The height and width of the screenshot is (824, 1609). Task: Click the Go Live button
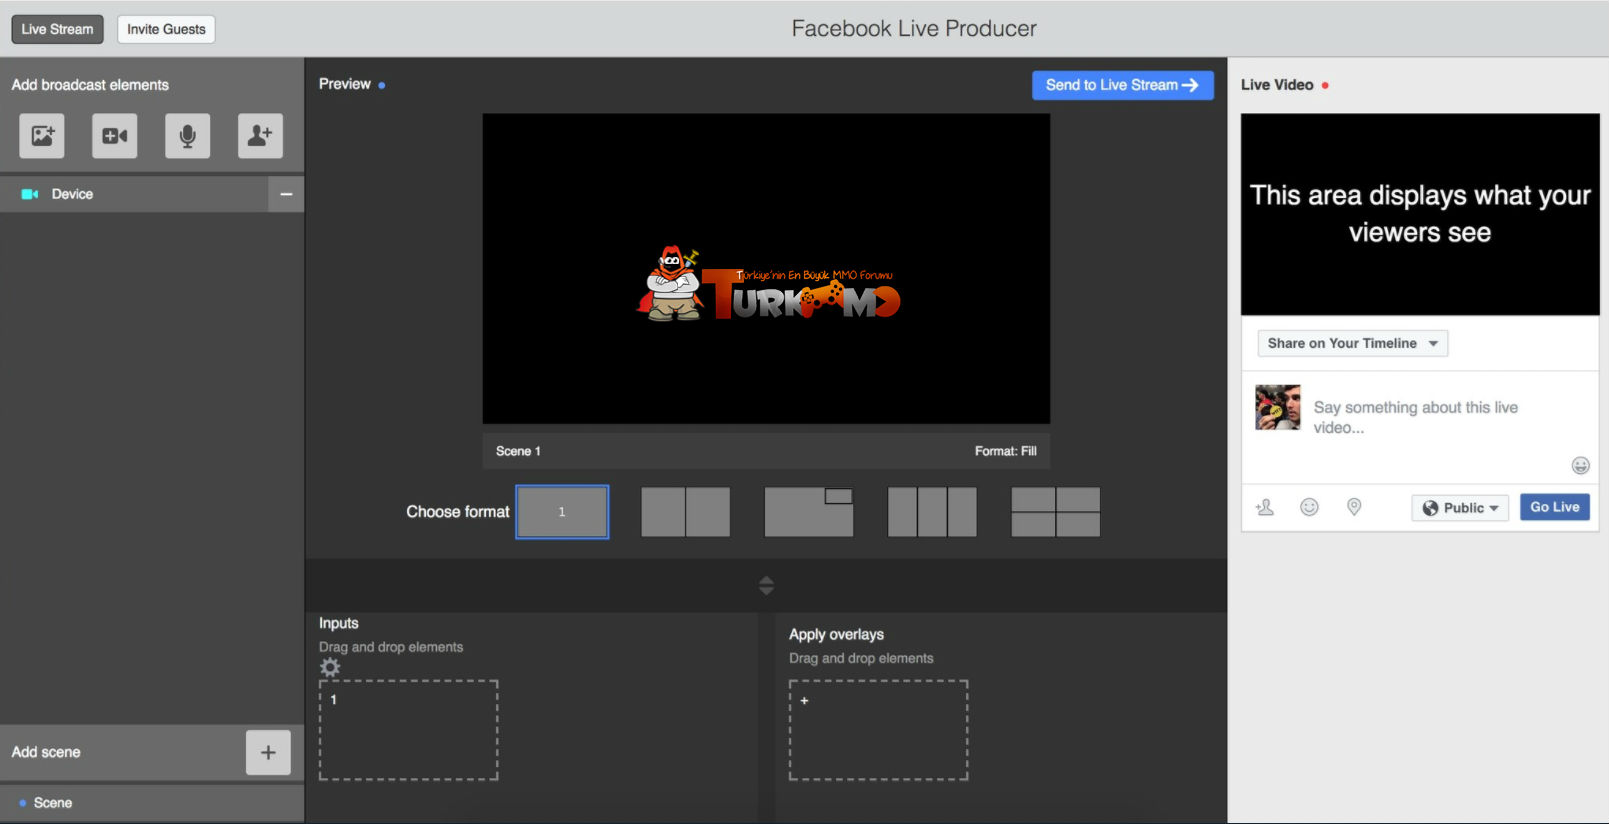click(1555, 507)
